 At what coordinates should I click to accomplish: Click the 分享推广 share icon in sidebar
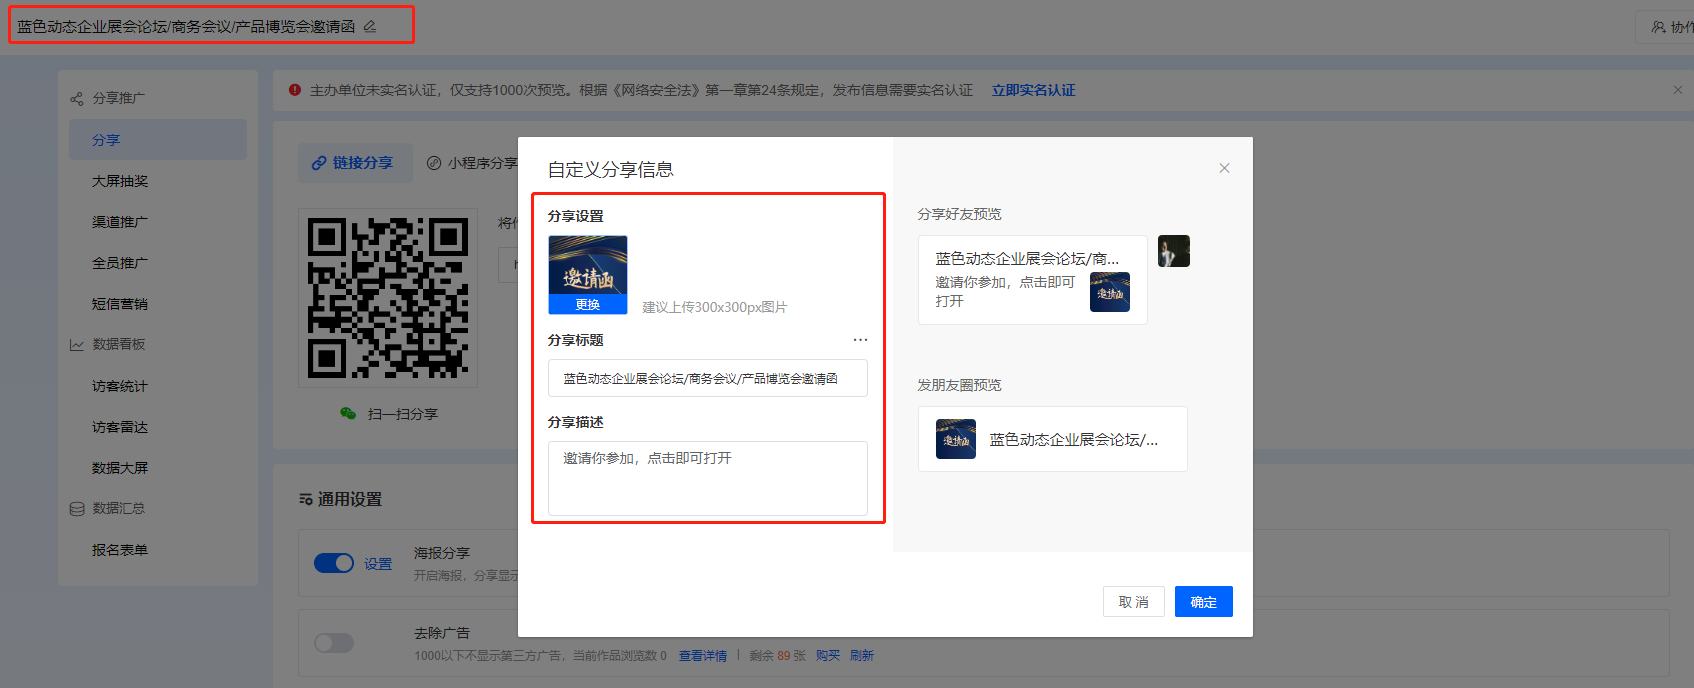(77, 98)
